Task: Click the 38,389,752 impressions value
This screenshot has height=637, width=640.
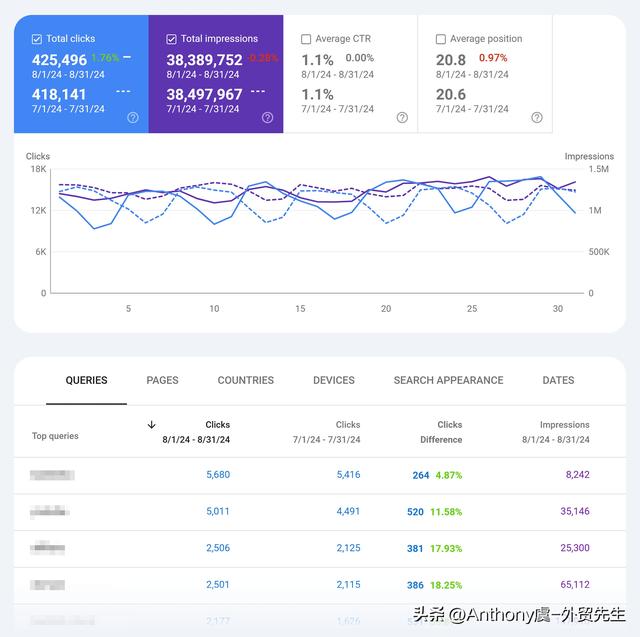Action: (204, 60)
